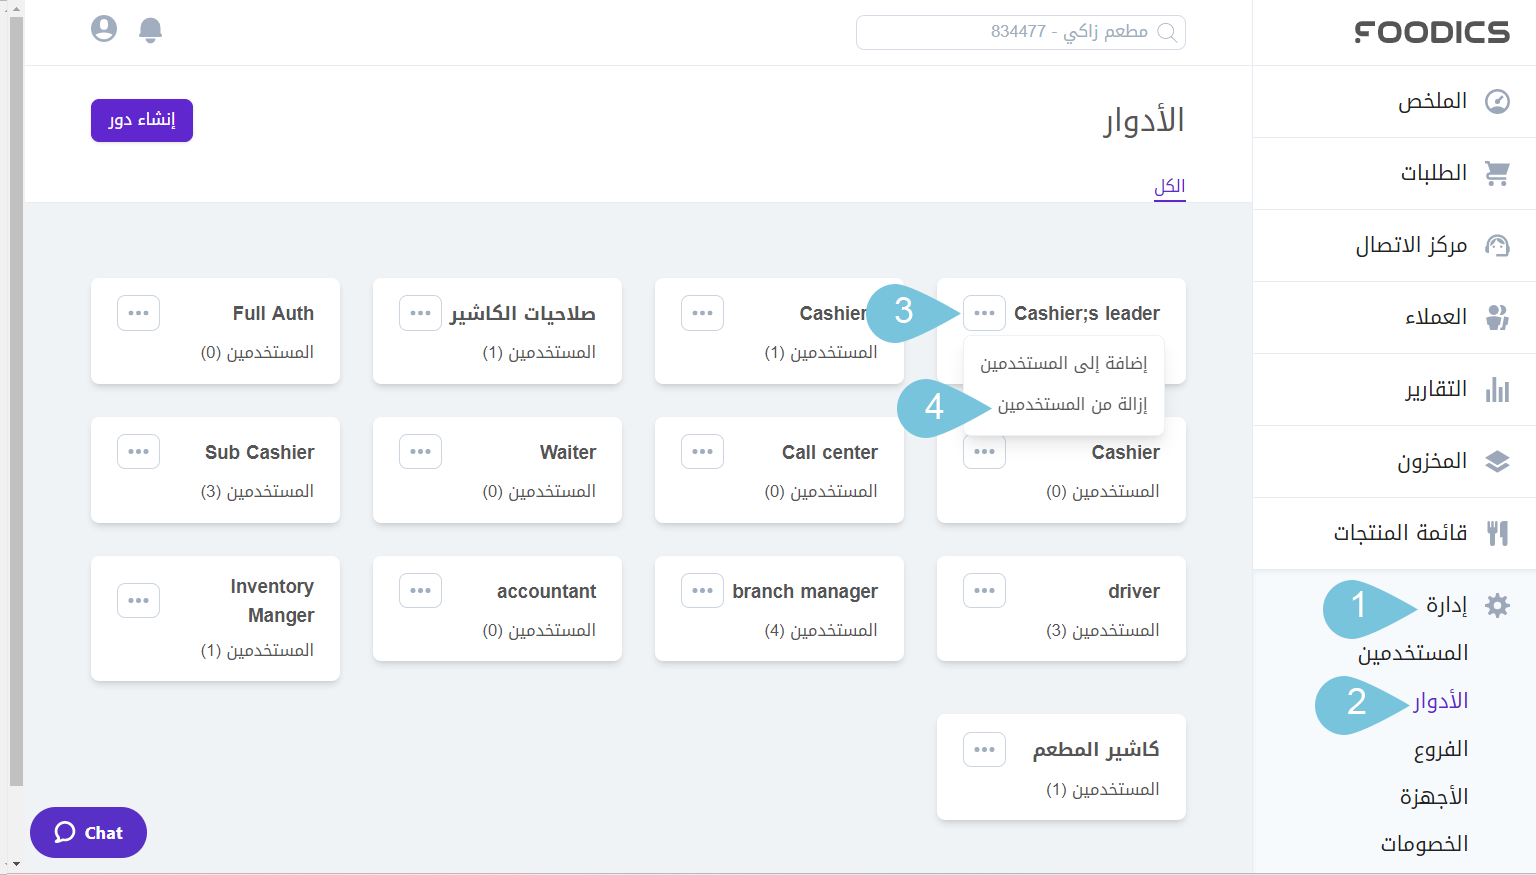Image resolution: width=1536 pixels, height=875 pixels.
Task: Click the إدارة settings gear icon
Action: point(1497,605)
